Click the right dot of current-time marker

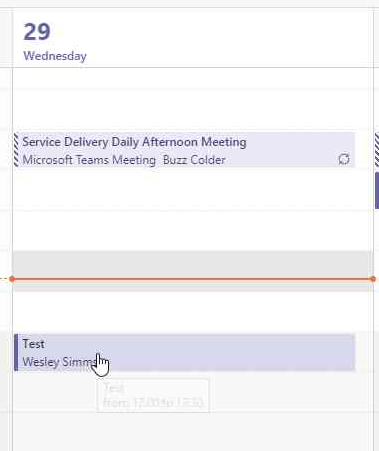point(373,279)
